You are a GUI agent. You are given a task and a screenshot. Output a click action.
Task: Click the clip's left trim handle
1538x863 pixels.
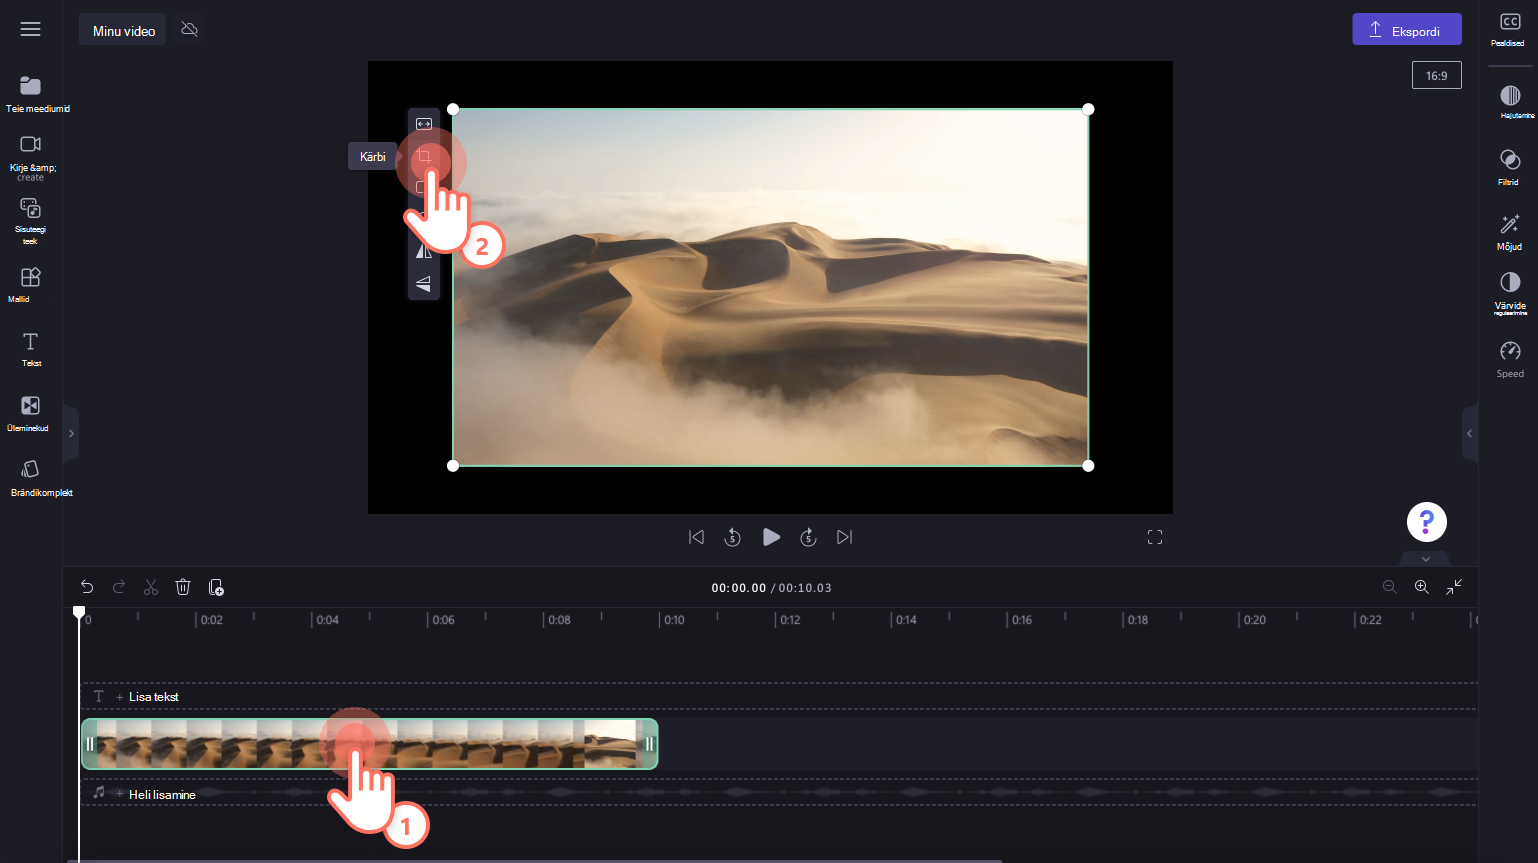90,744
